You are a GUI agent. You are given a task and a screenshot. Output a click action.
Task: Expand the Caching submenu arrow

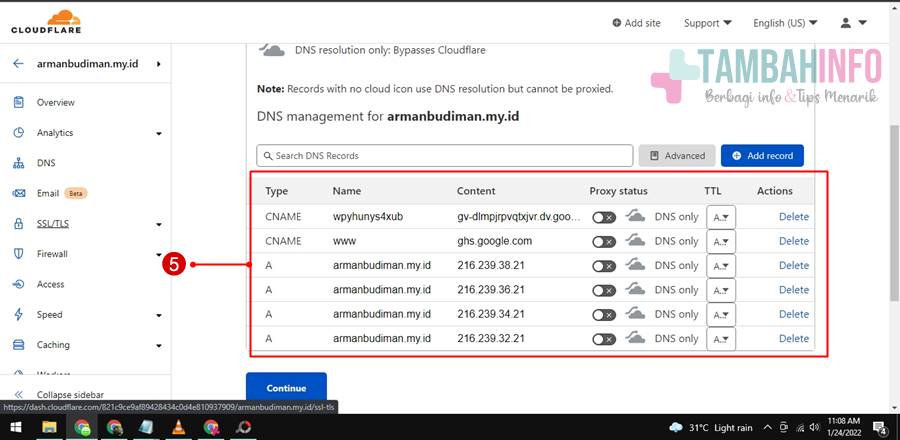point(159,345)
